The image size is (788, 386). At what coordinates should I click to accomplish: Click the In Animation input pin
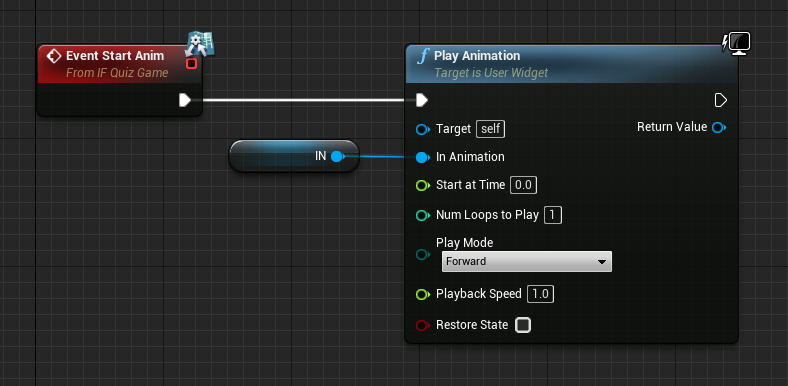423,157
